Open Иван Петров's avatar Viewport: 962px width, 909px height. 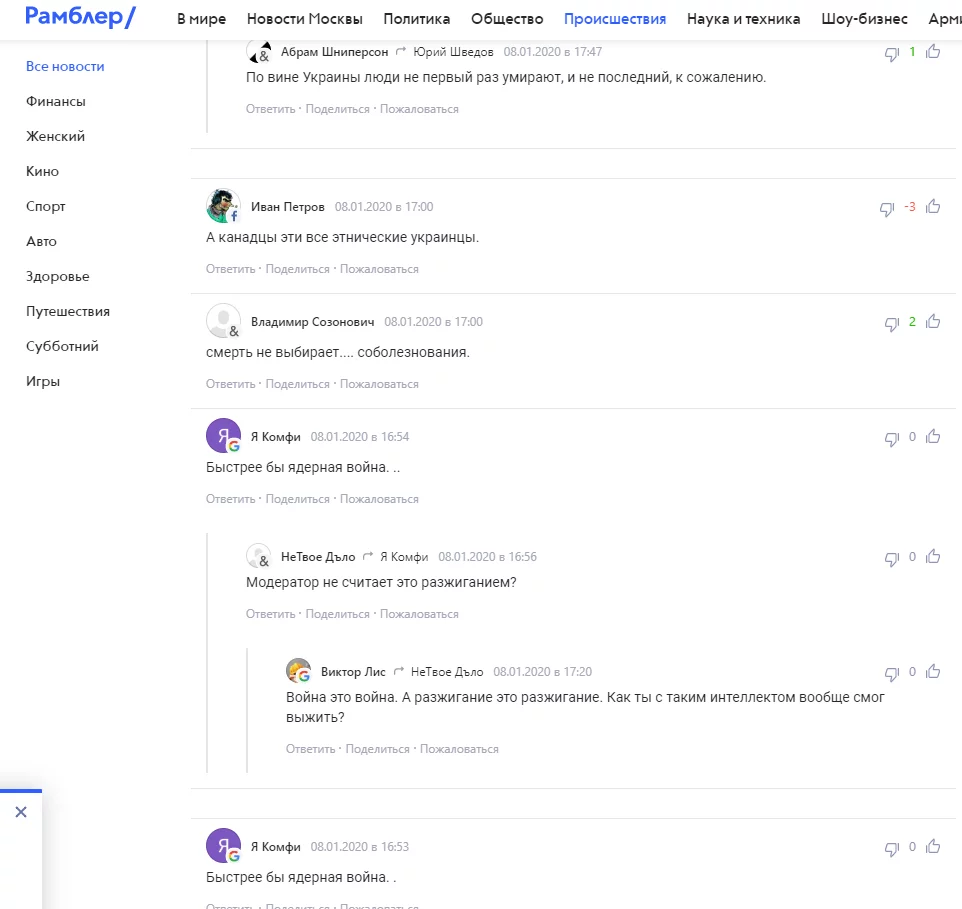point(223,206)
